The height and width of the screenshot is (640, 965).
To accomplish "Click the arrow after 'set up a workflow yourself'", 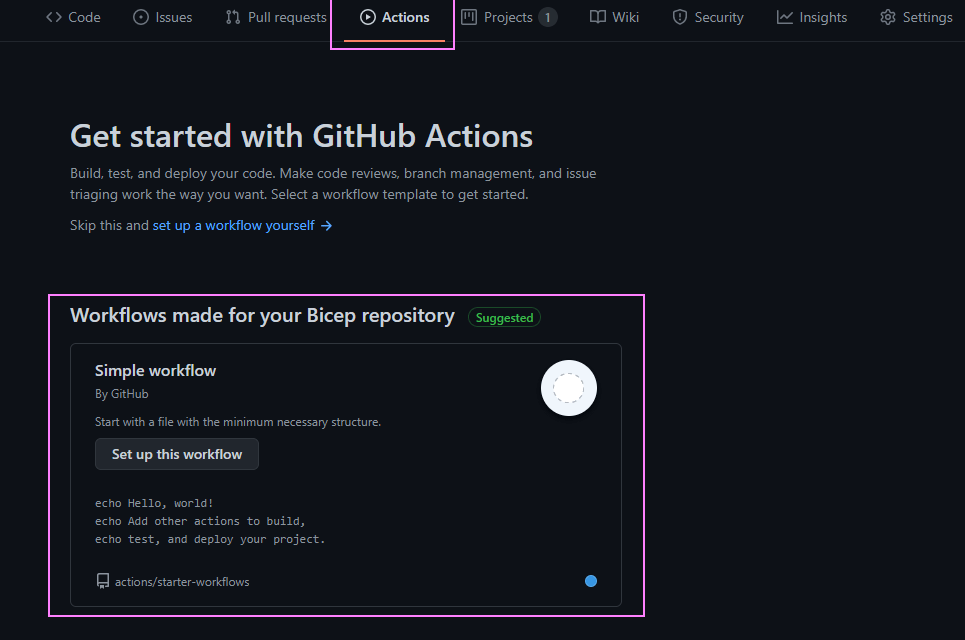I will (326, 226).
